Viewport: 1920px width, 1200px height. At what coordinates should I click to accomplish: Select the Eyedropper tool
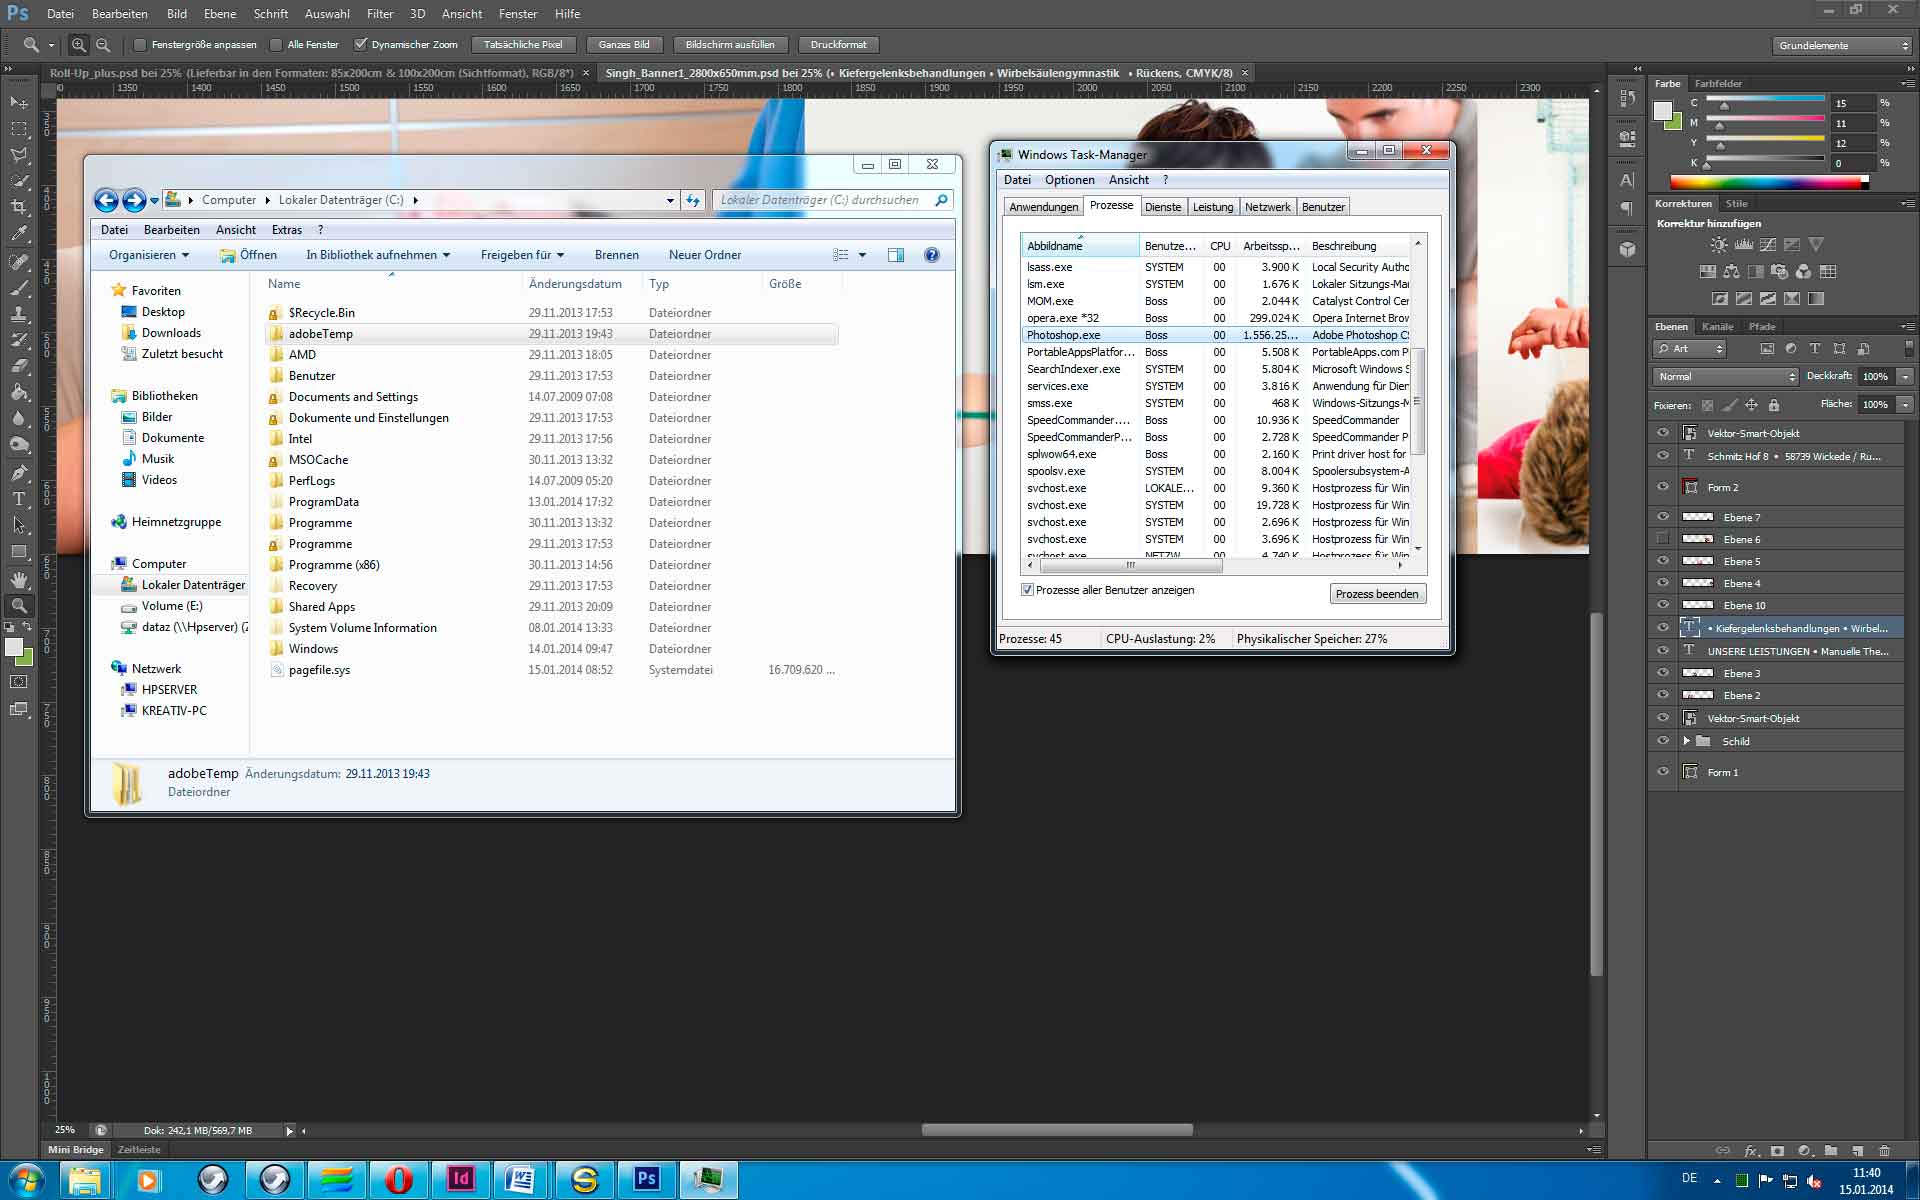(x=19, y=234)
